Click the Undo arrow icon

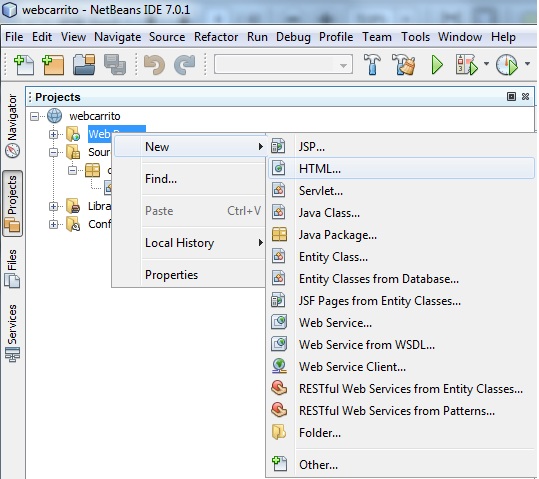click(x=154, y=65)
